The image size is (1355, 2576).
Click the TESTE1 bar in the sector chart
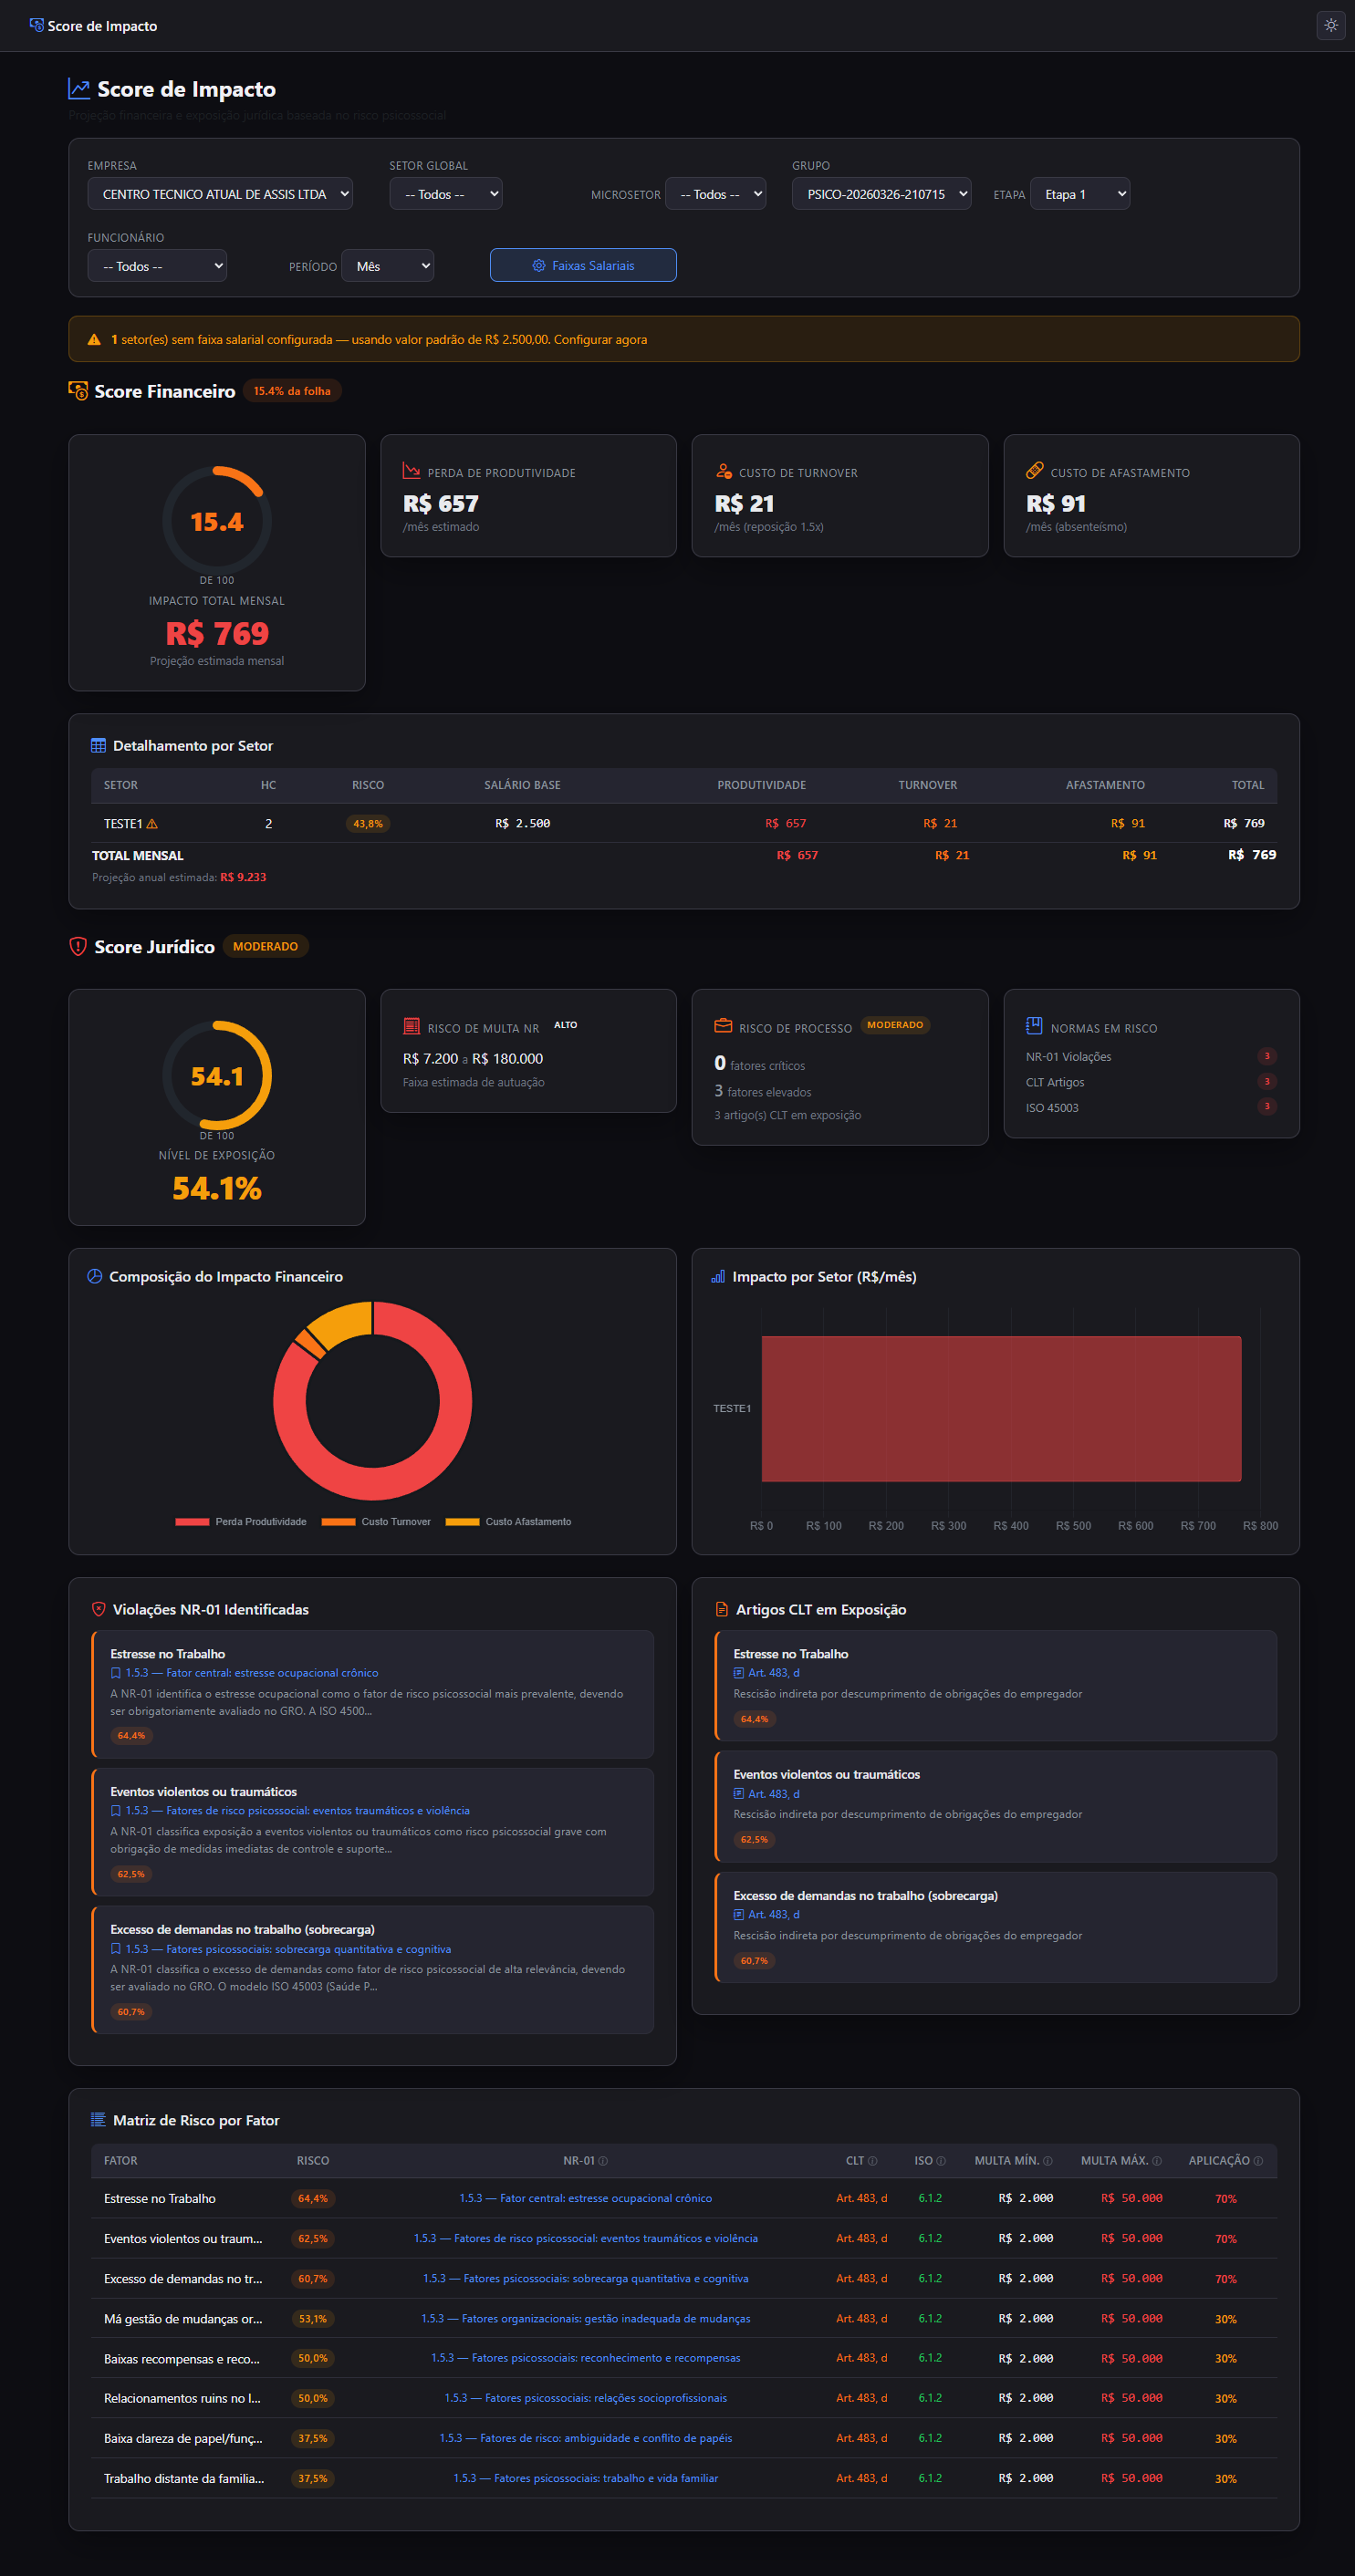tap(1001, 1409)
